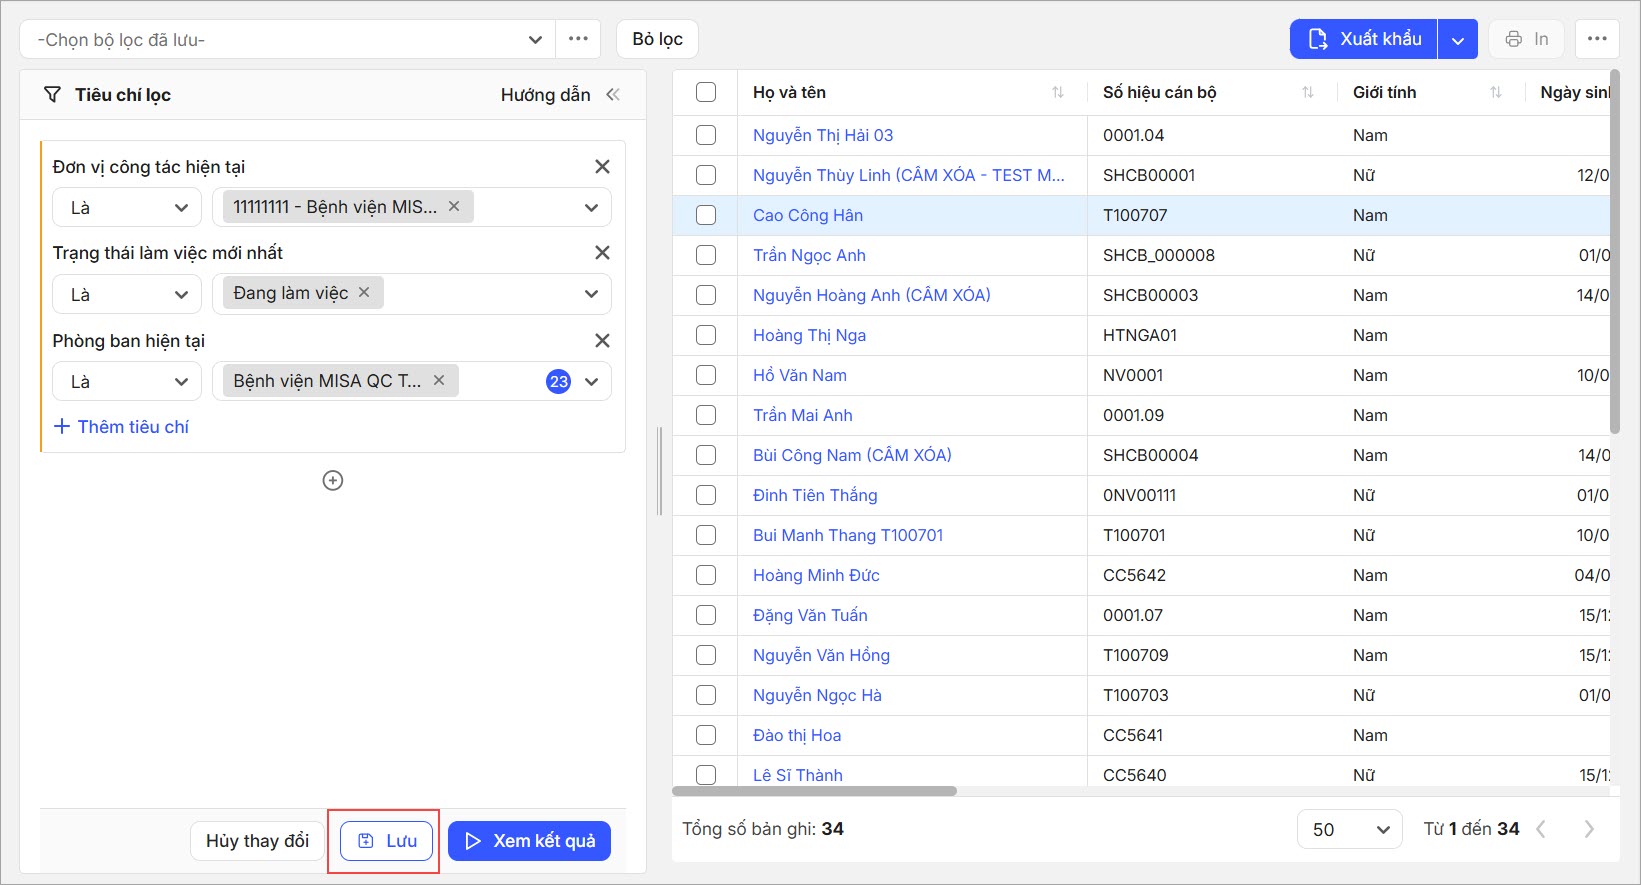This screenshot has width=1641, height=885.
Task: Select all rows with header checkbox
Action: click(706, 93)
